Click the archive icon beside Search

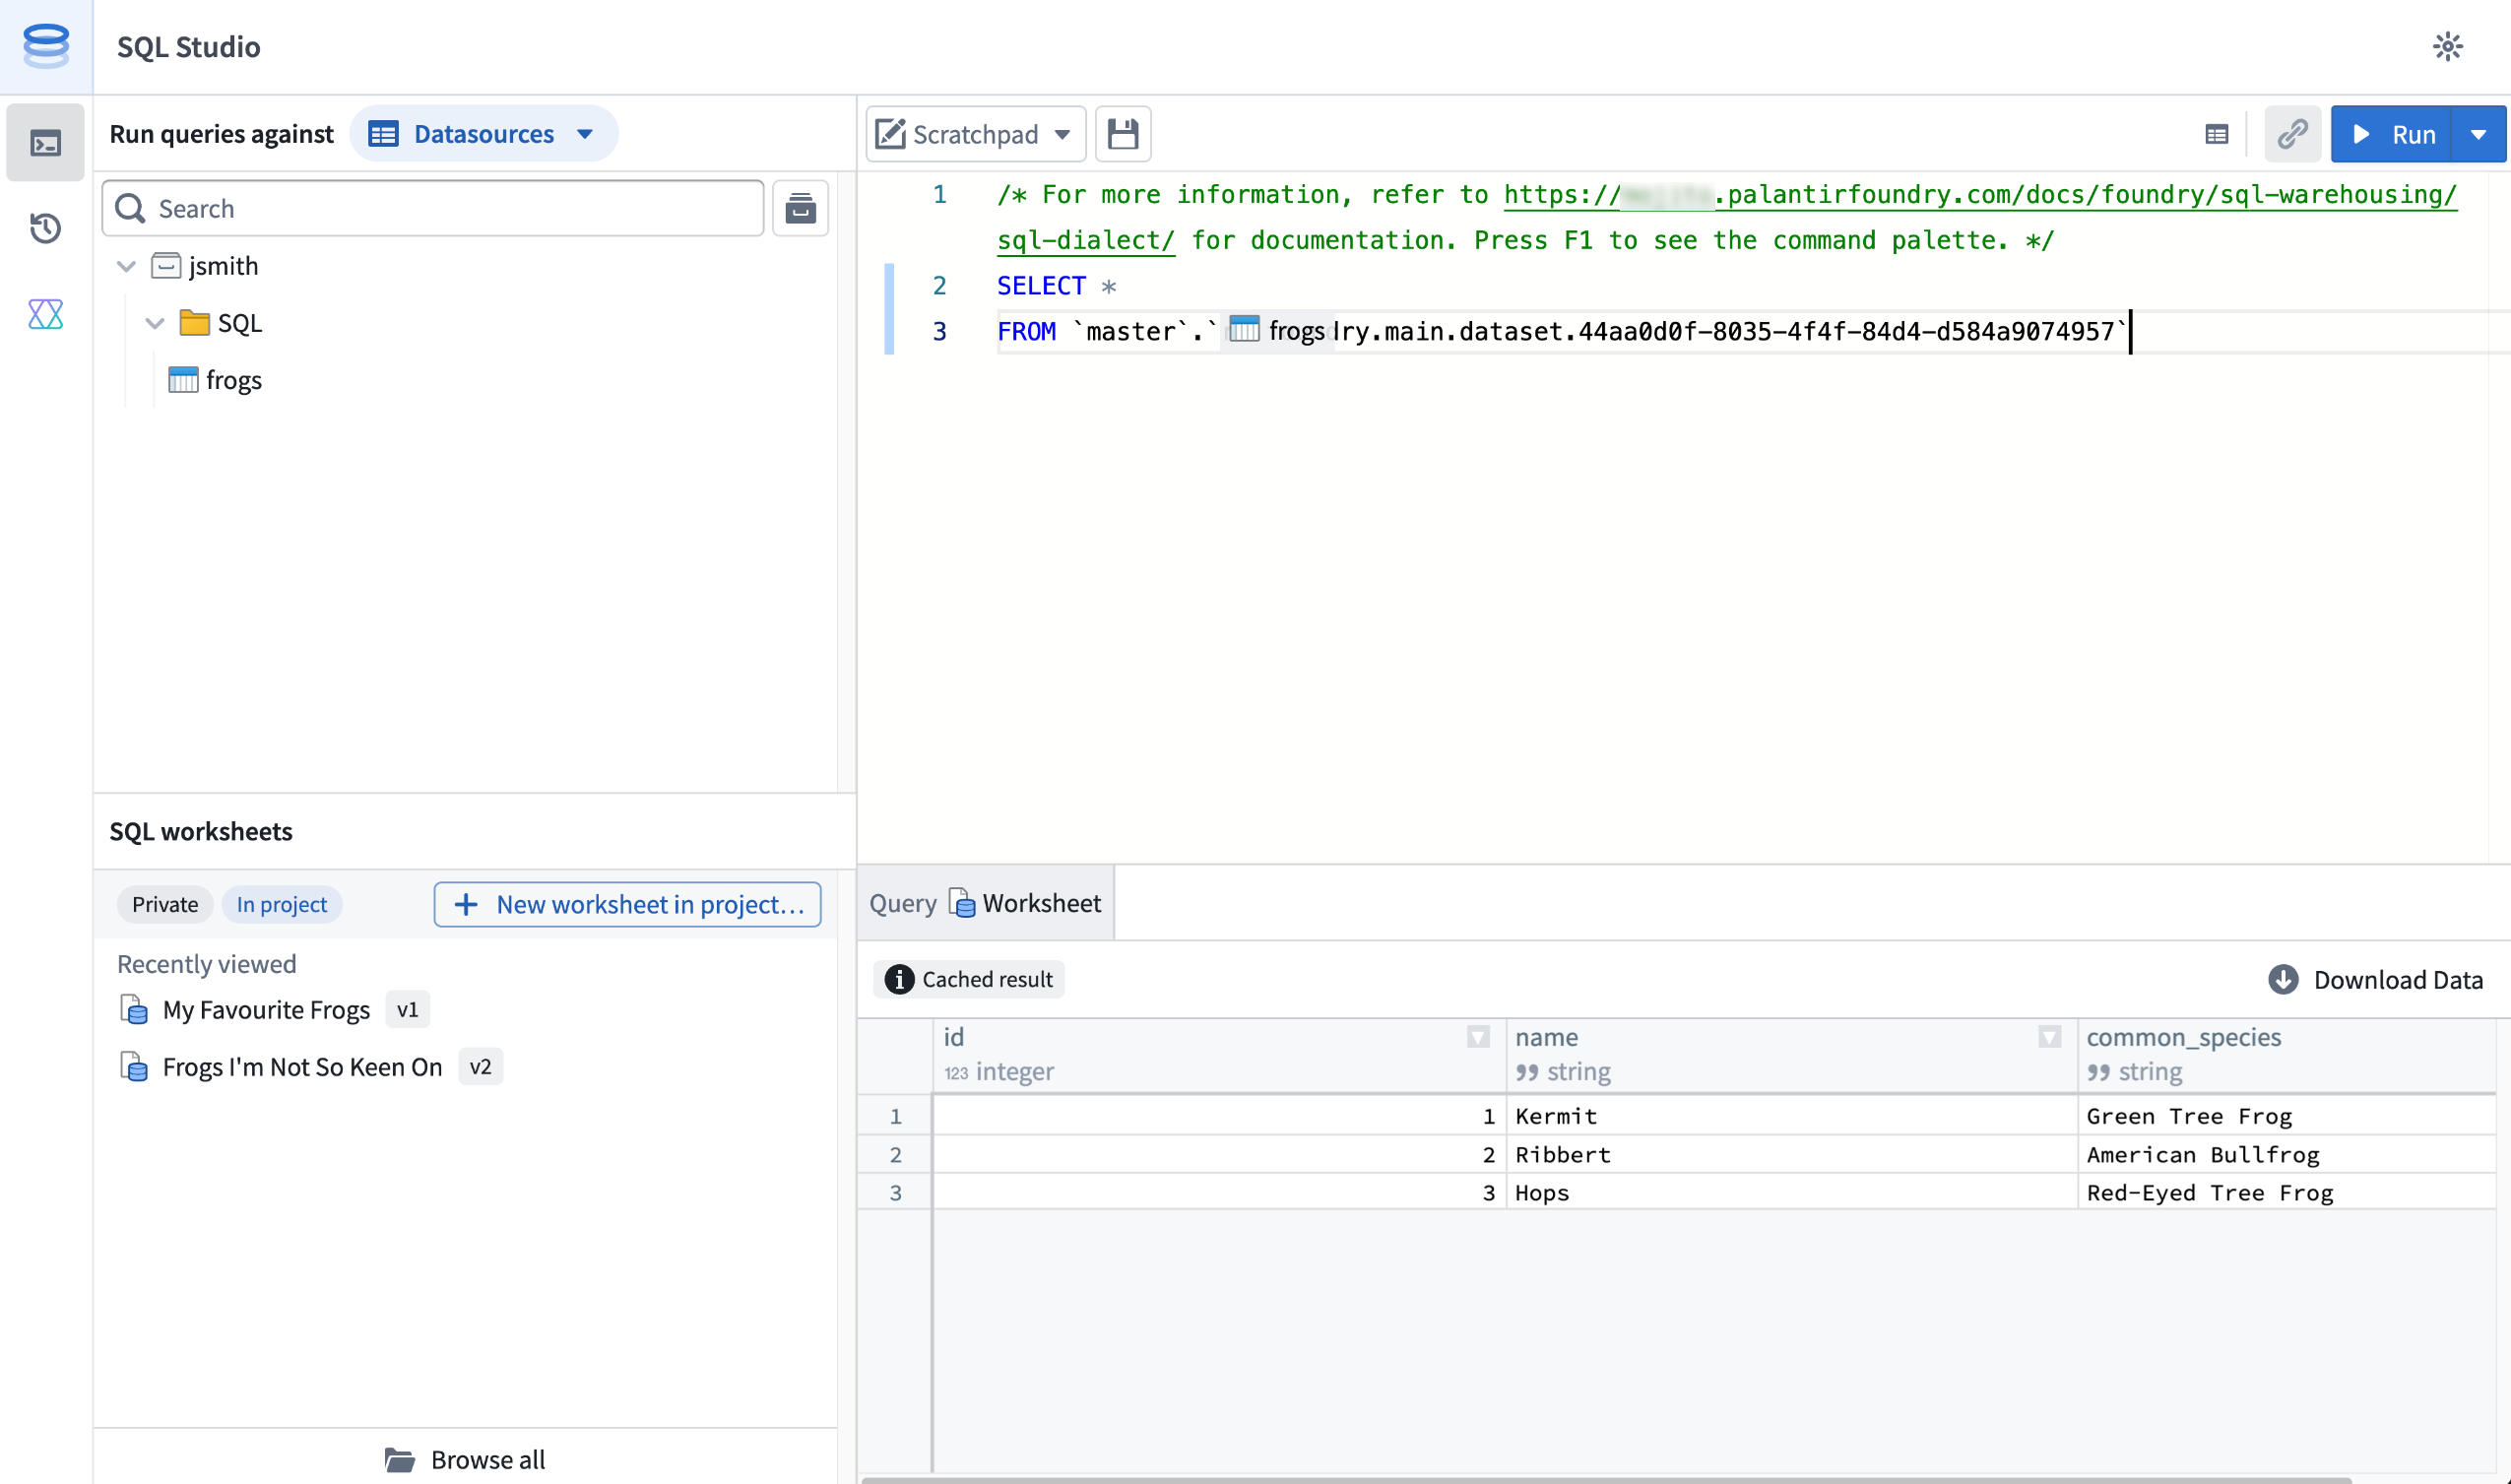[800, 208]
